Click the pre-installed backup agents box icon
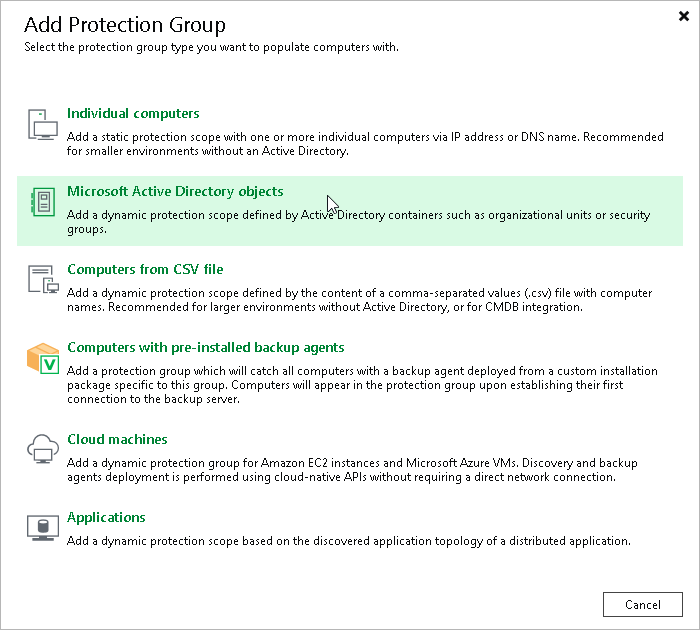Screen dimensions: 700x630 pyautogui.click(x=43, y=358)
